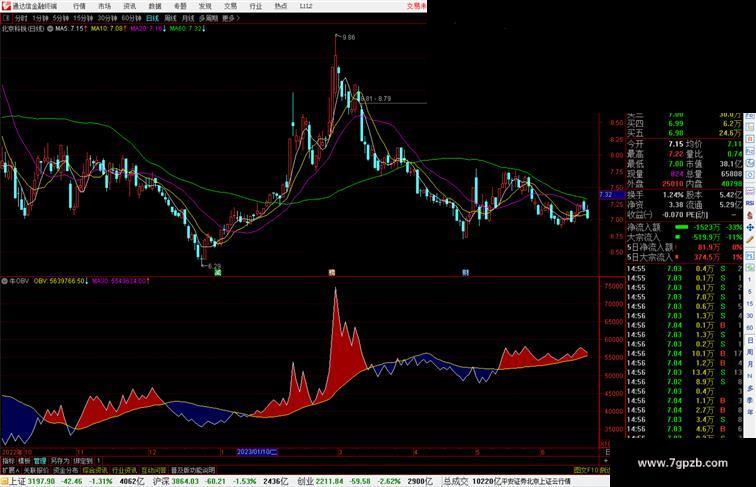Open the 热点 menu
756x487 pixels.
(281, 6)
